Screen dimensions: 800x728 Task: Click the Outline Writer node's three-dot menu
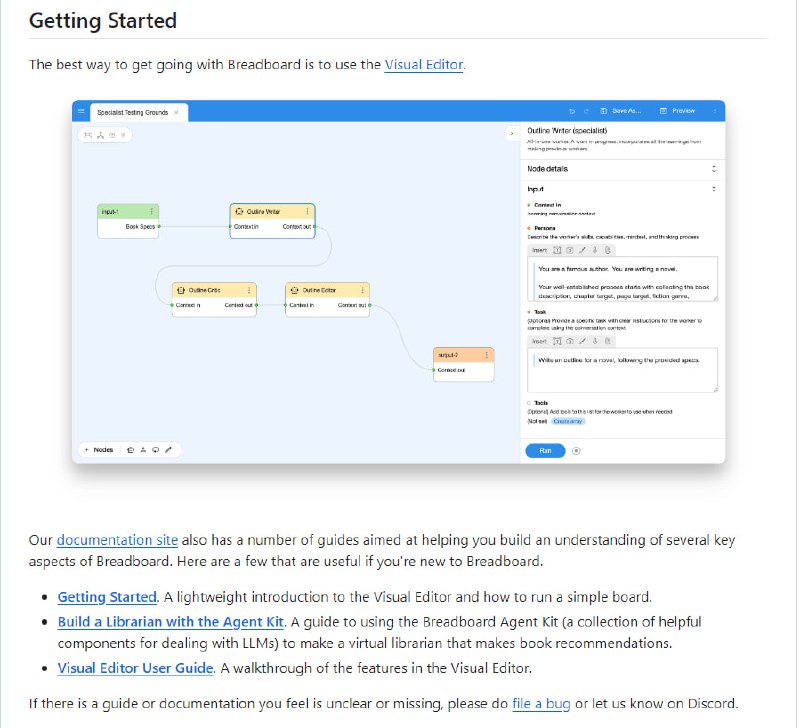pyautogui.click(x=306, y=211)
